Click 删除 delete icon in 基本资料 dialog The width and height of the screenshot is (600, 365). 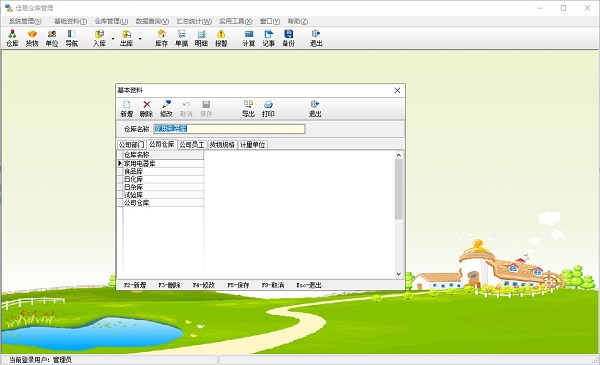coord(147,109)
